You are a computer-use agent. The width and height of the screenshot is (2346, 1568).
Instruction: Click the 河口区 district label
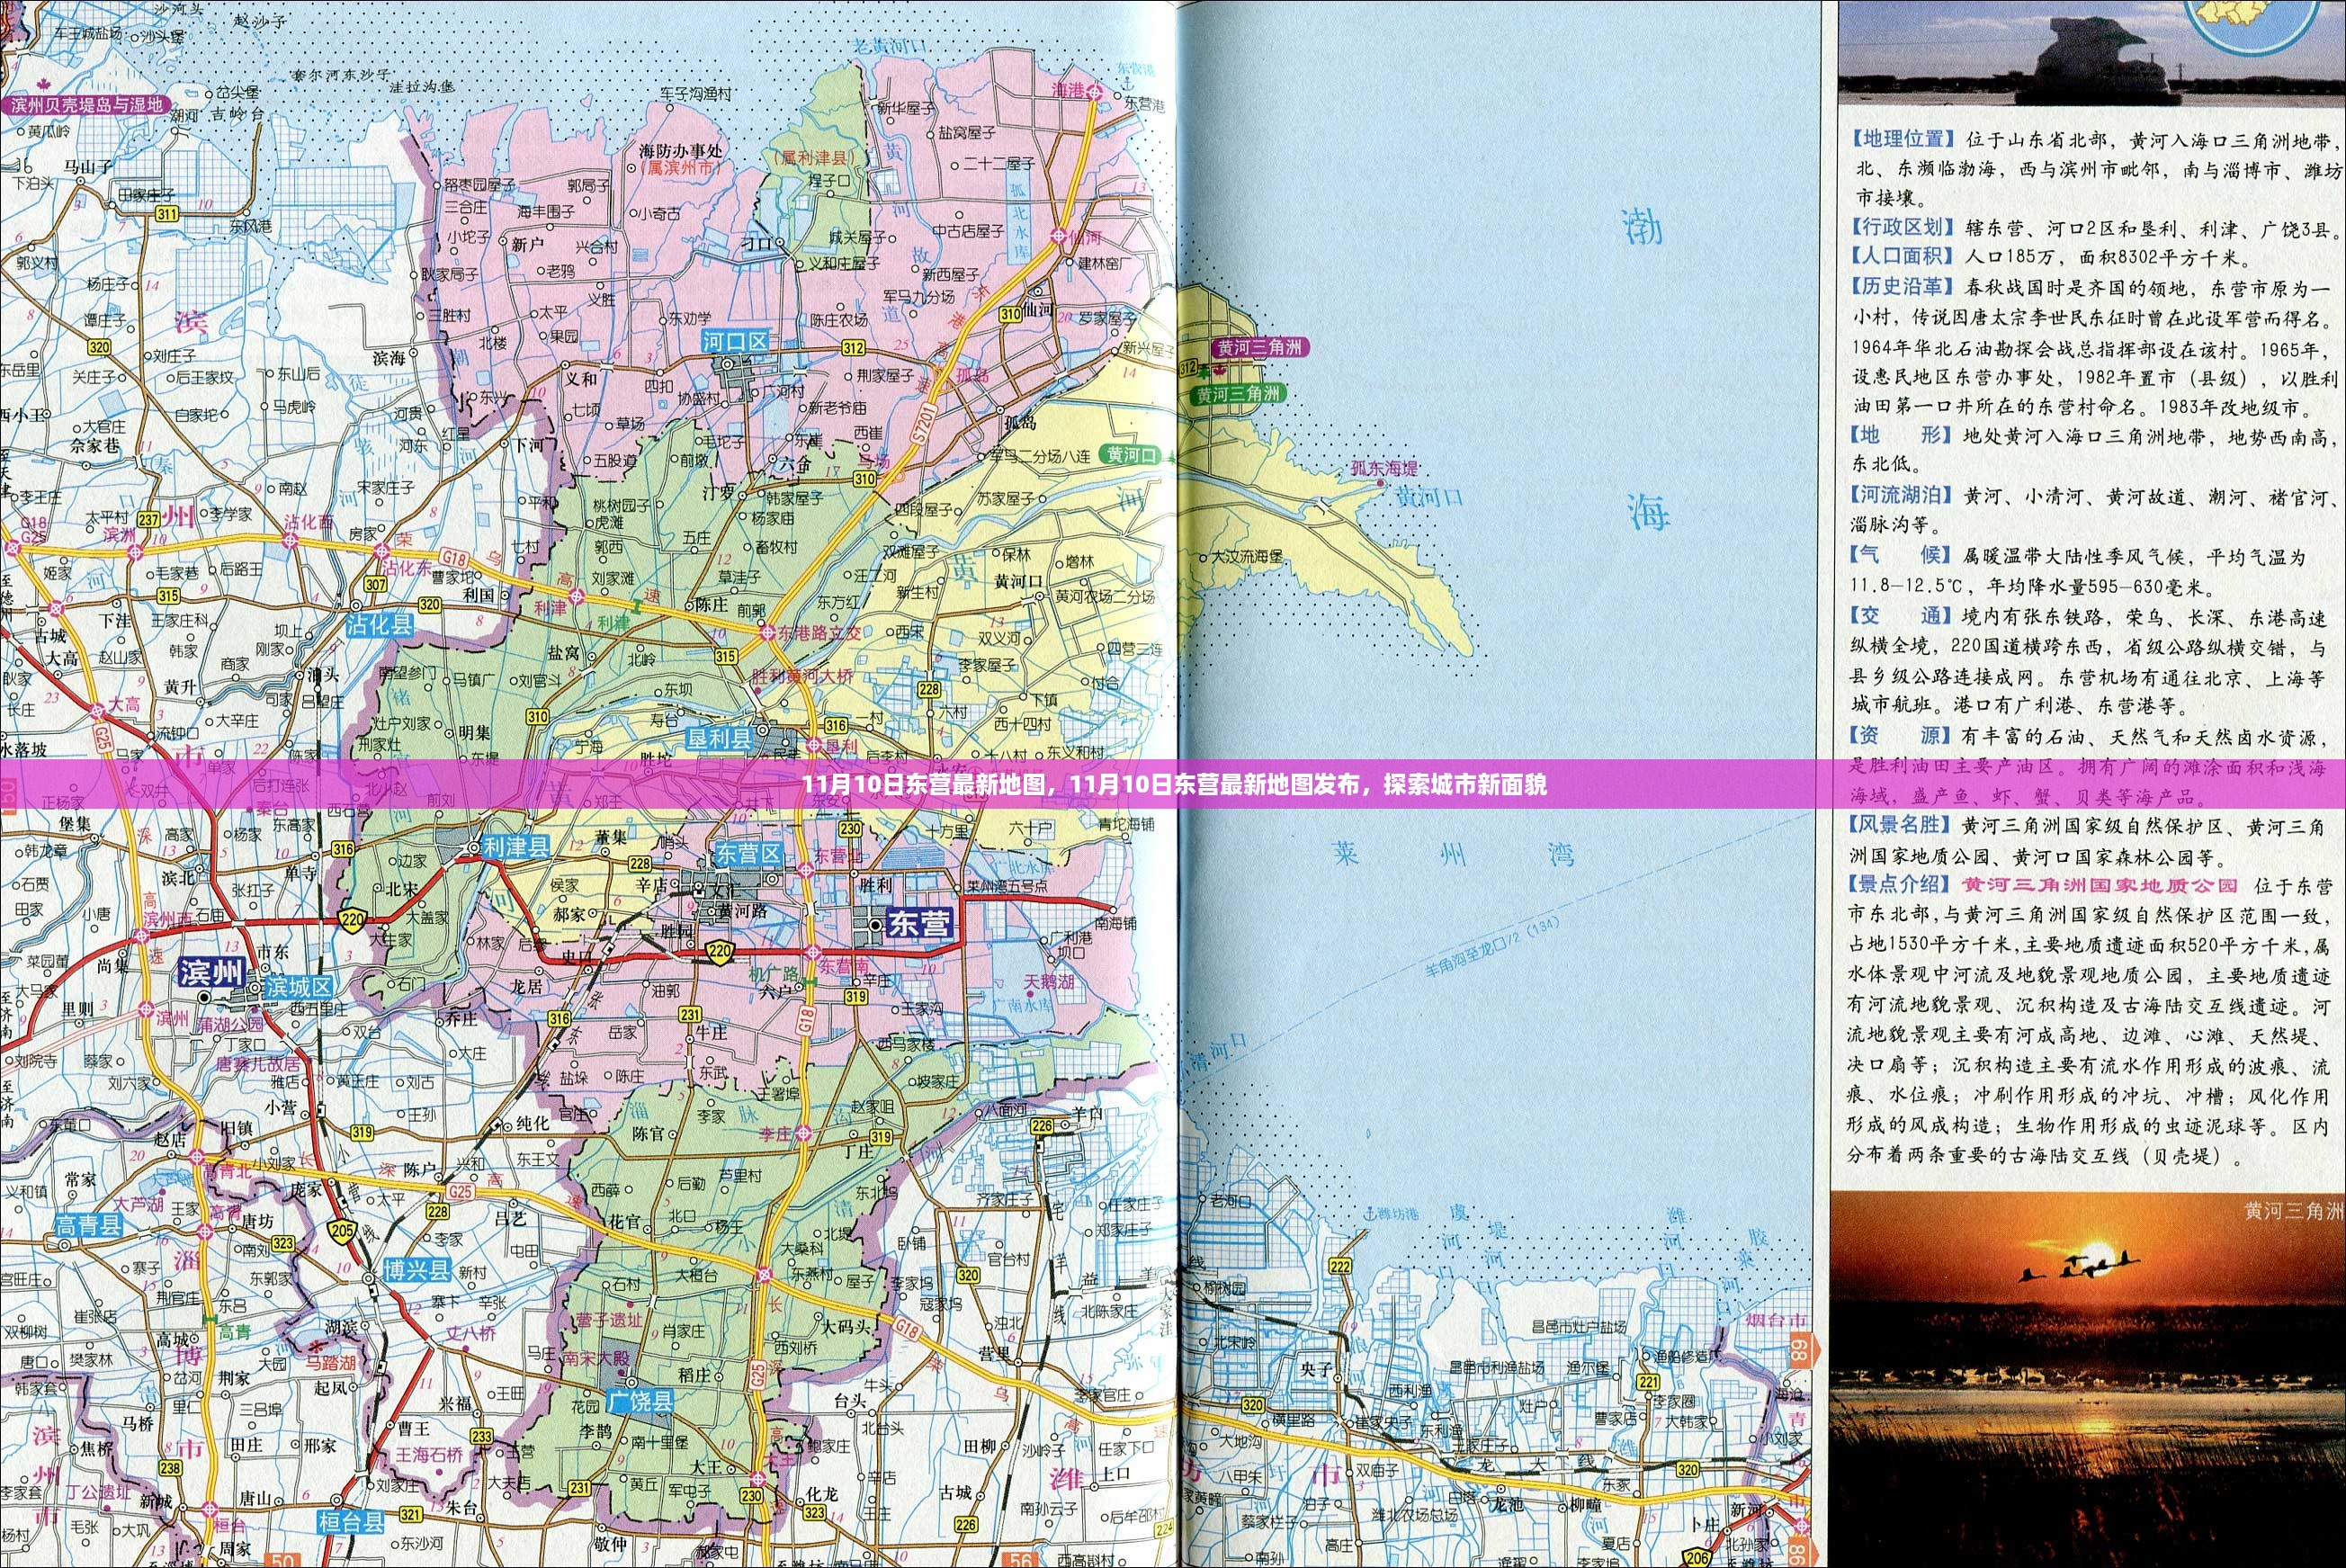click(x=735, y=342)
